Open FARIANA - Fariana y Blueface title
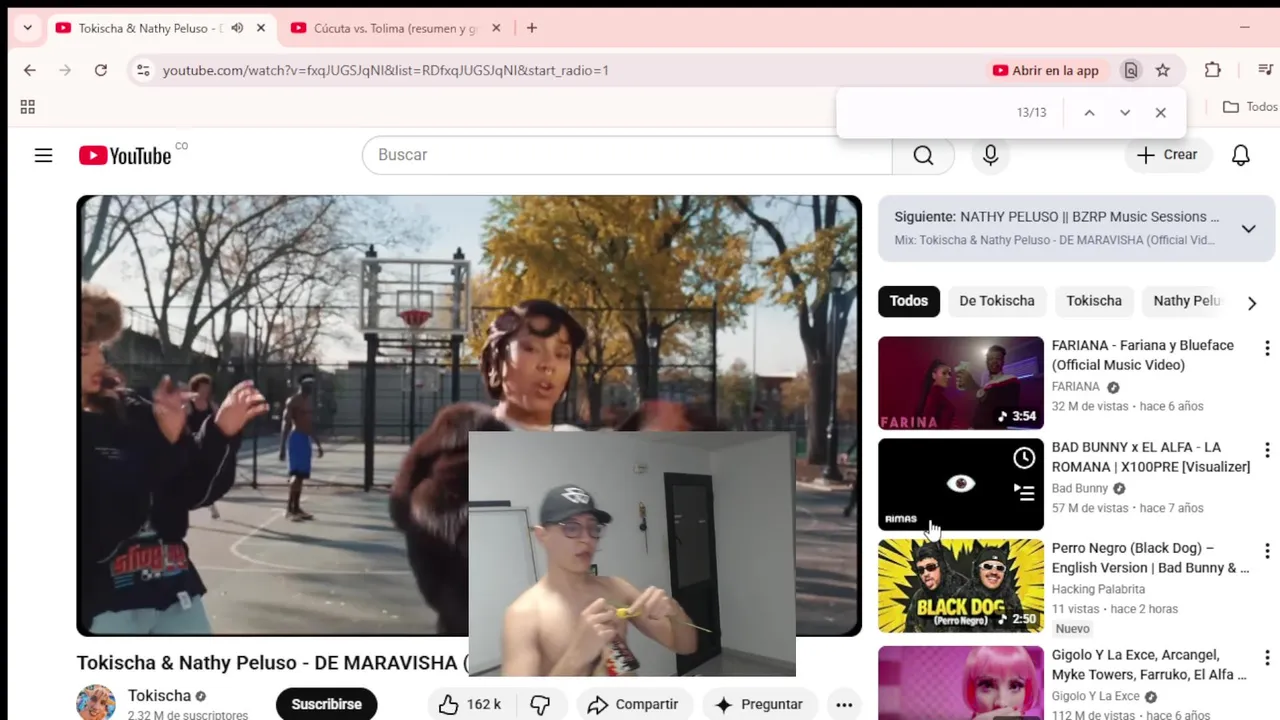This screenshot has width=1280, height=720. point(1143,355)
